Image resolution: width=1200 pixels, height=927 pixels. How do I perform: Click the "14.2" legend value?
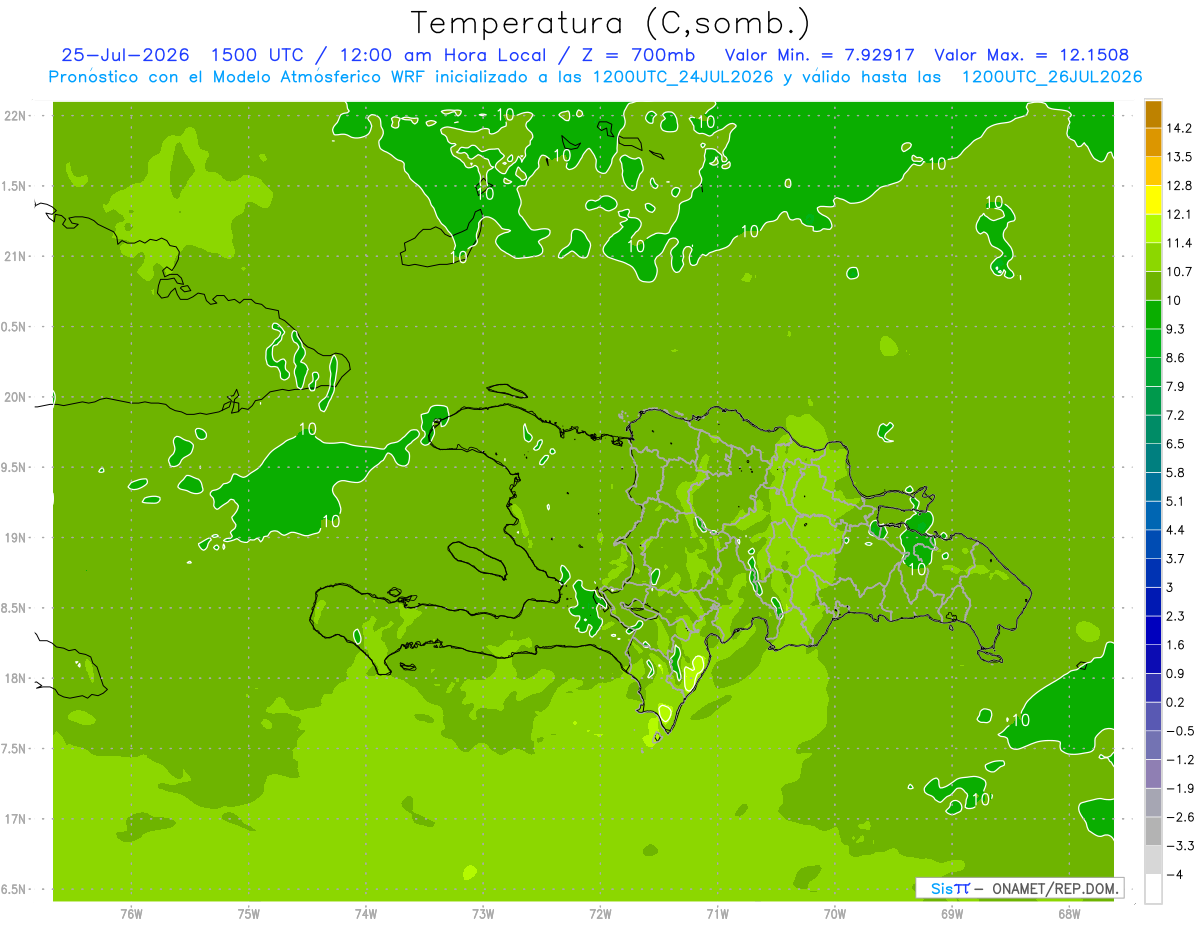pos(1179,128)
